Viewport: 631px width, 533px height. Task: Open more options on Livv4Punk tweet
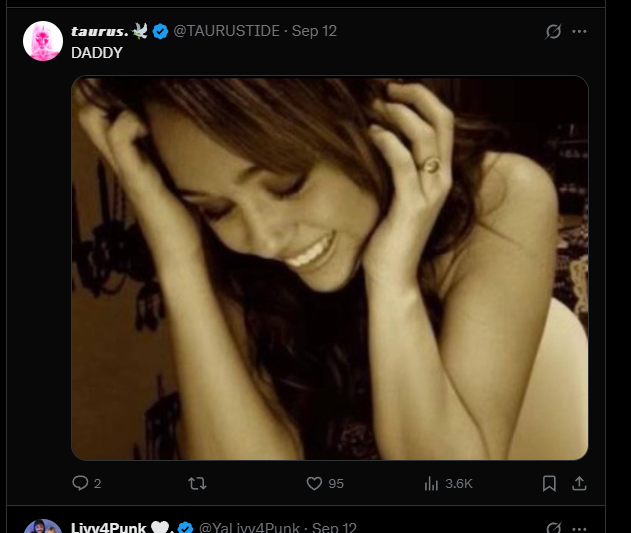(579, 527)
